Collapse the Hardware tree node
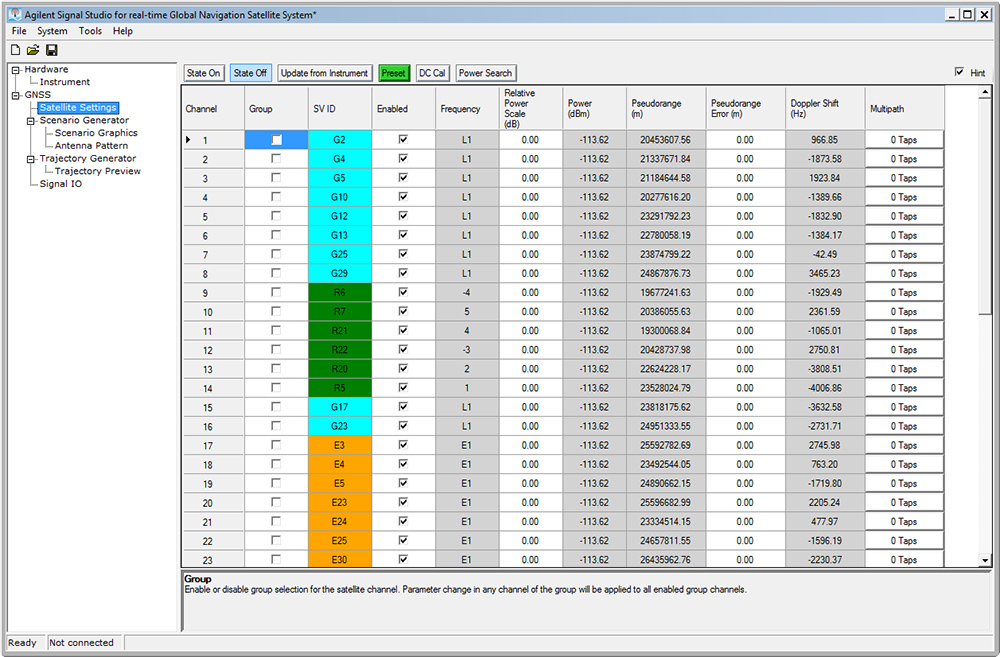 click(x=16, y=70)
